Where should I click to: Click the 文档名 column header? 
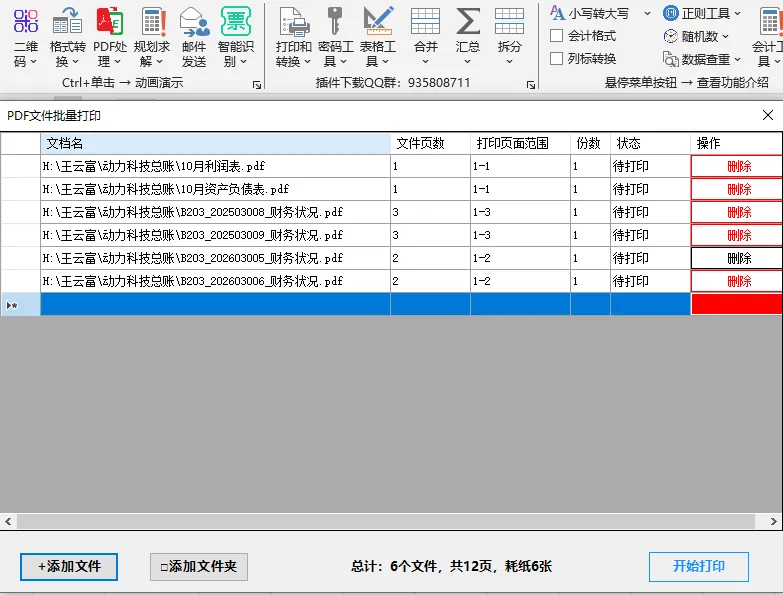tap(215, 144)
